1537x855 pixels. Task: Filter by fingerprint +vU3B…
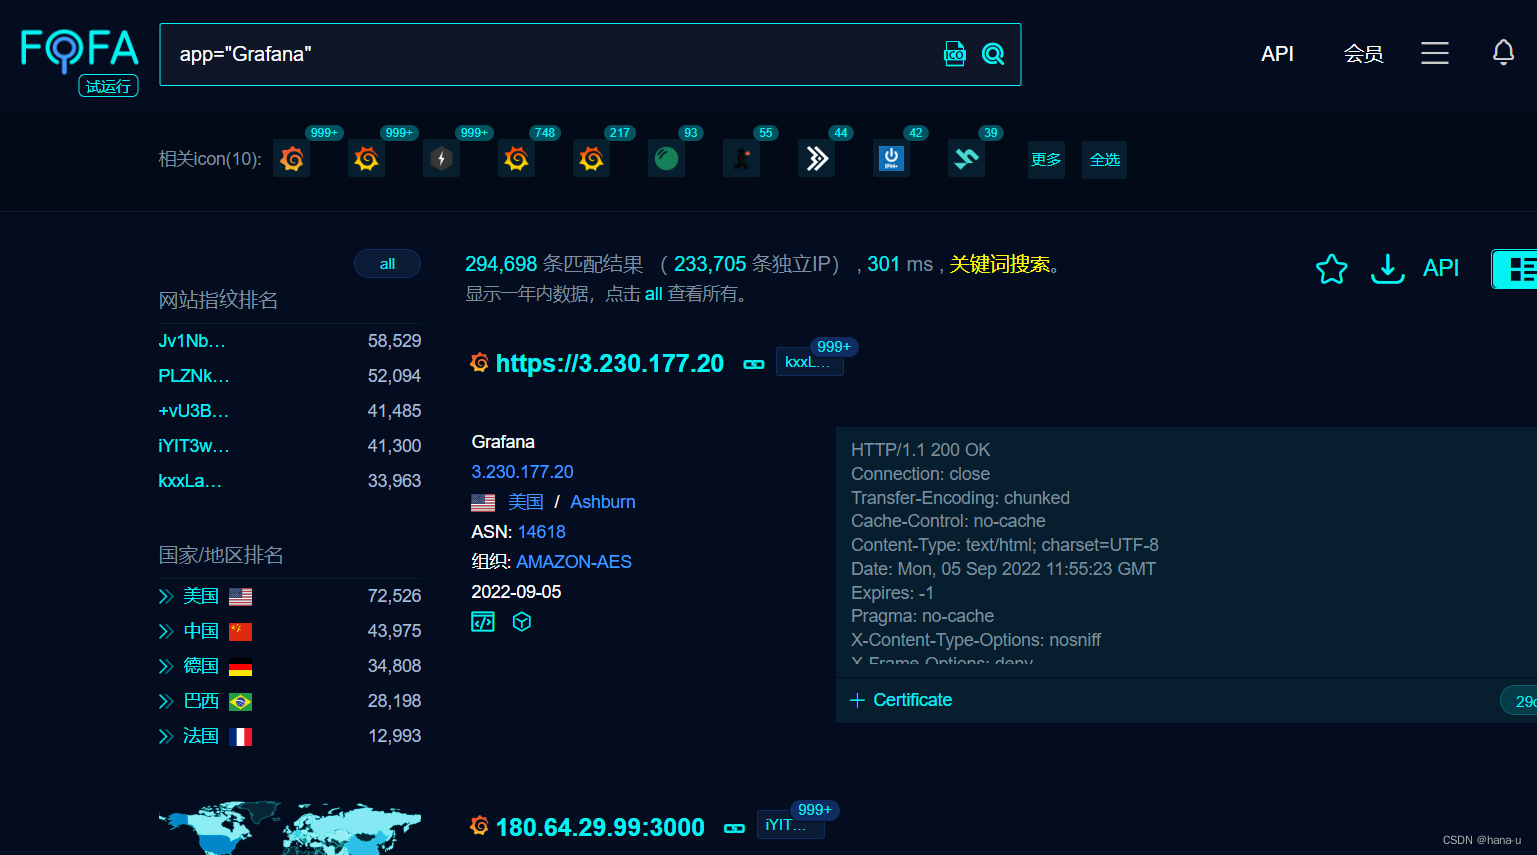click(194, 411)
